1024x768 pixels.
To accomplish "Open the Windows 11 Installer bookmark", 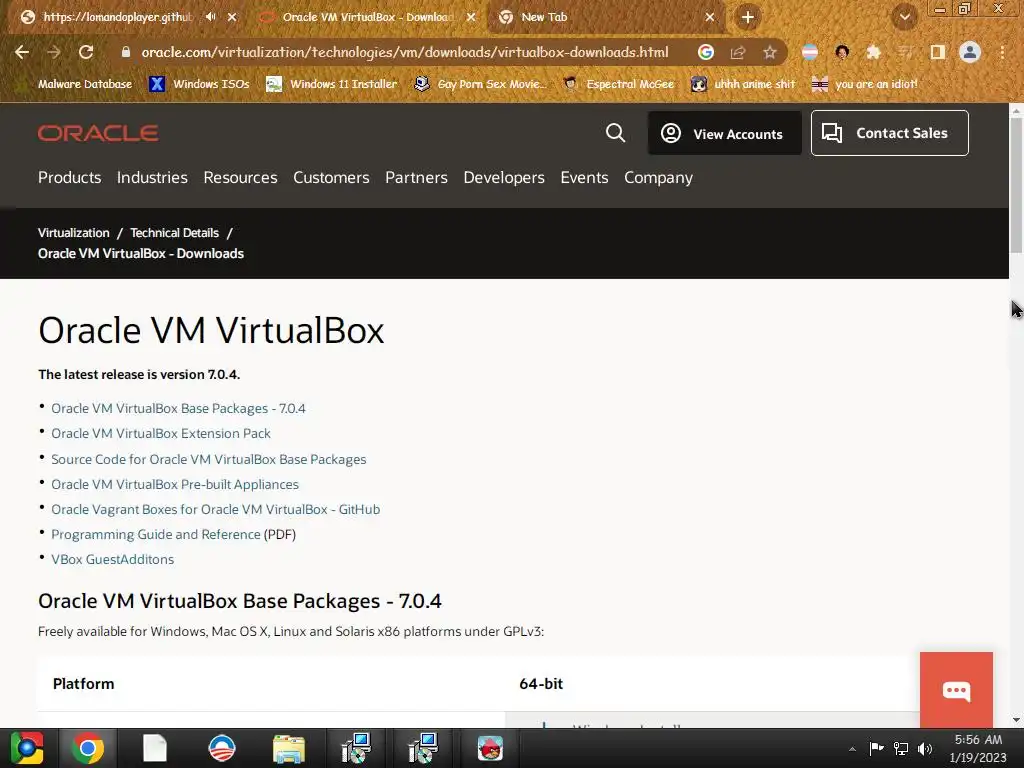I will pos(332,84).
